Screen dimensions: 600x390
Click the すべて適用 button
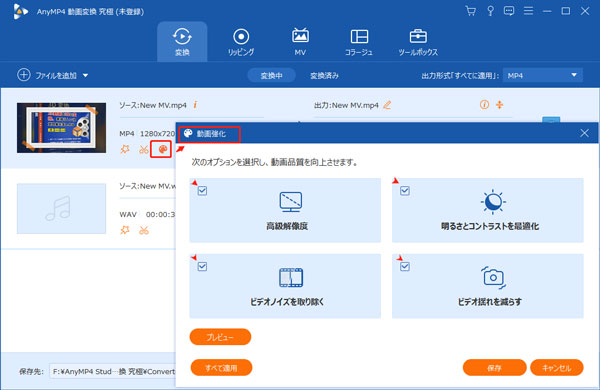pos(221,368)
